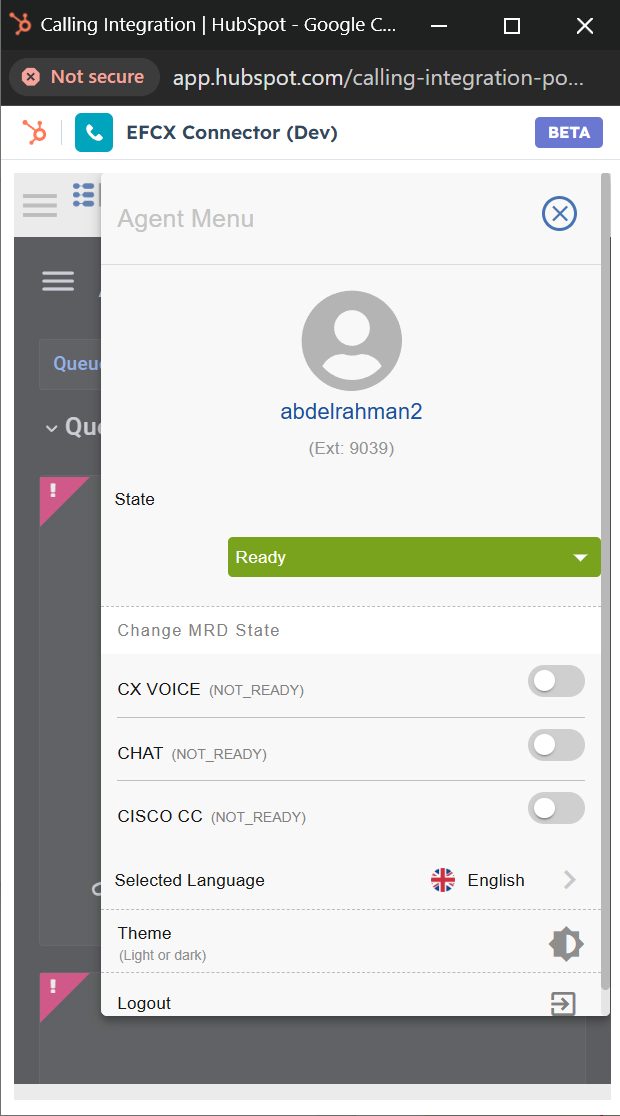Click the agent profile avatar icon

click(351, 341)
